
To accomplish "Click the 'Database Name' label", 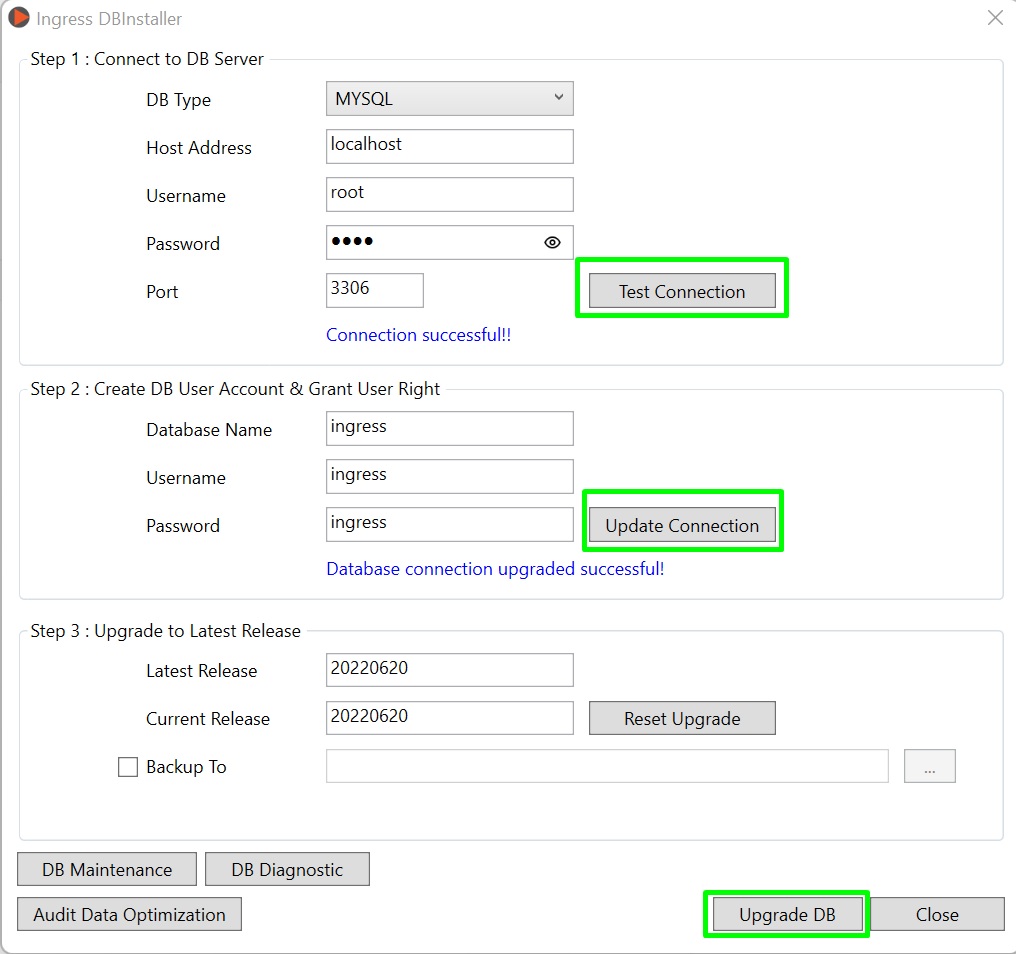I will [209, 430].
